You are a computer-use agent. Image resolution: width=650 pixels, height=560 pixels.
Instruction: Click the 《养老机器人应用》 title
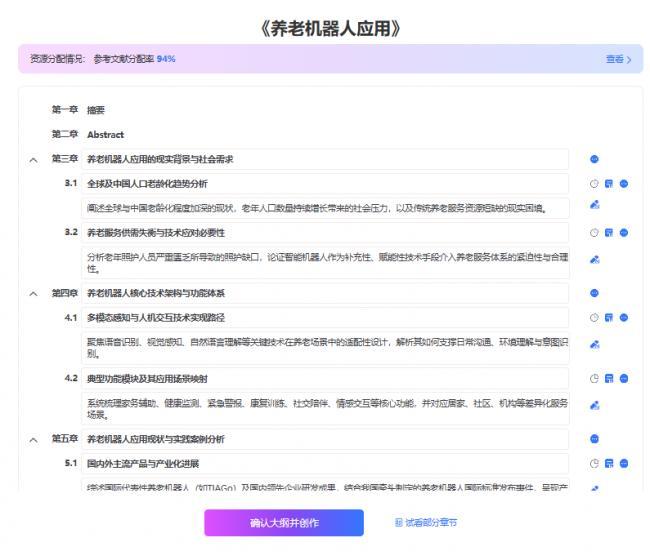[x=330, y=29]
